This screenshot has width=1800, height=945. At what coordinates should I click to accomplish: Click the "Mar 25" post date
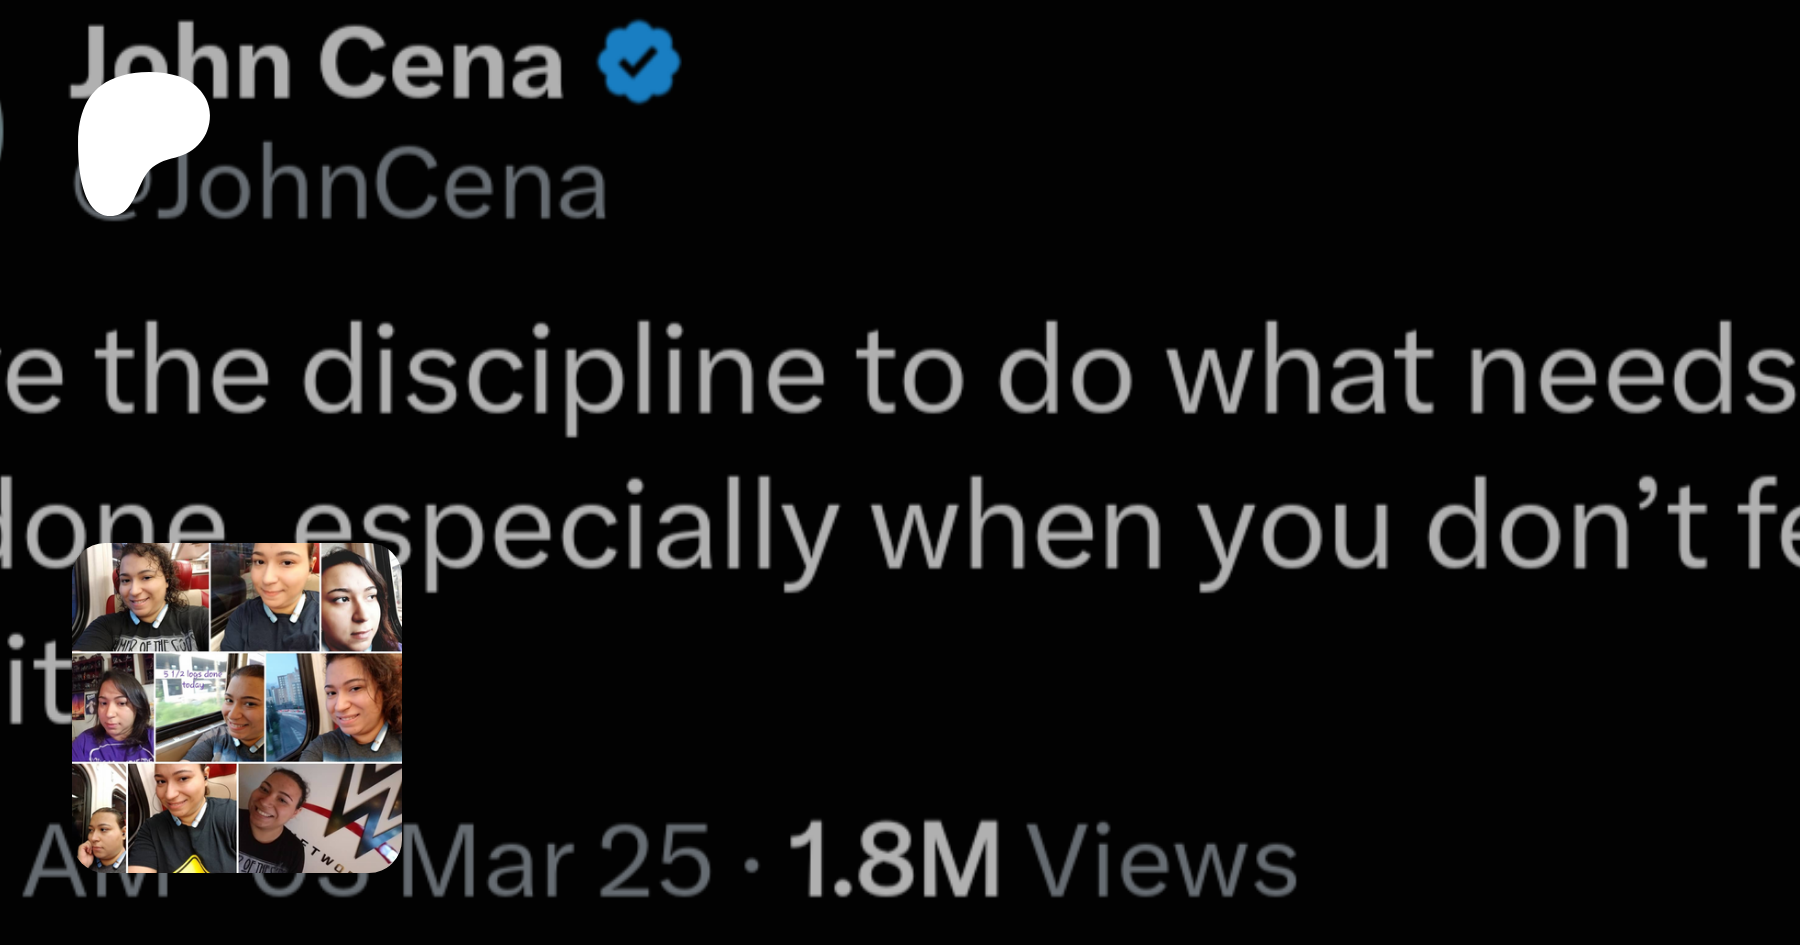point(556,860)
